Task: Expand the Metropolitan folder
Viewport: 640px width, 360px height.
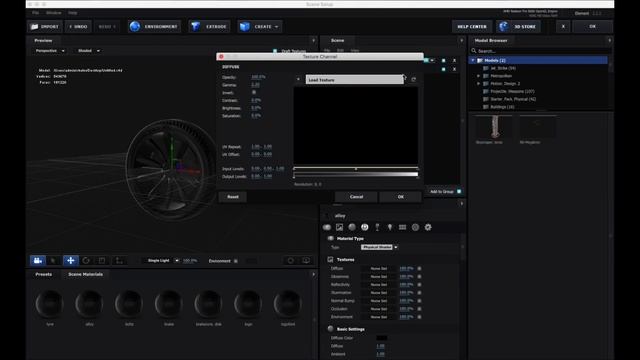Action: pos(479,76)
